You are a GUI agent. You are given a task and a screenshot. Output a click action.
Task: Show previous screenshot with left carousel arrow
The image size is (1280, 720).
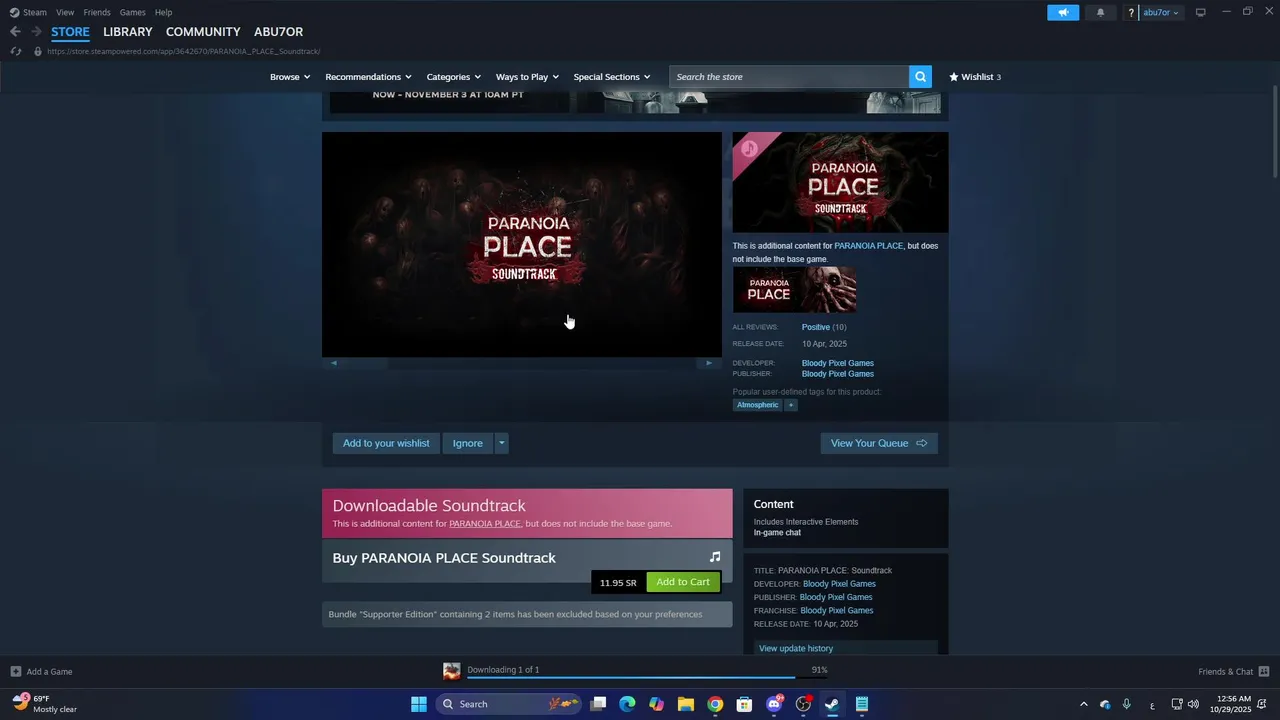[x=333, y=363]
